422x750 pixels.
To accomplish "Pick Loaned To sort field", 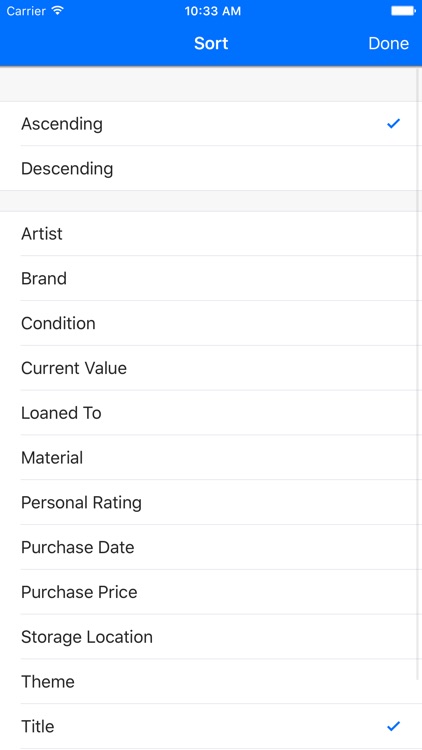I will 211,413.
